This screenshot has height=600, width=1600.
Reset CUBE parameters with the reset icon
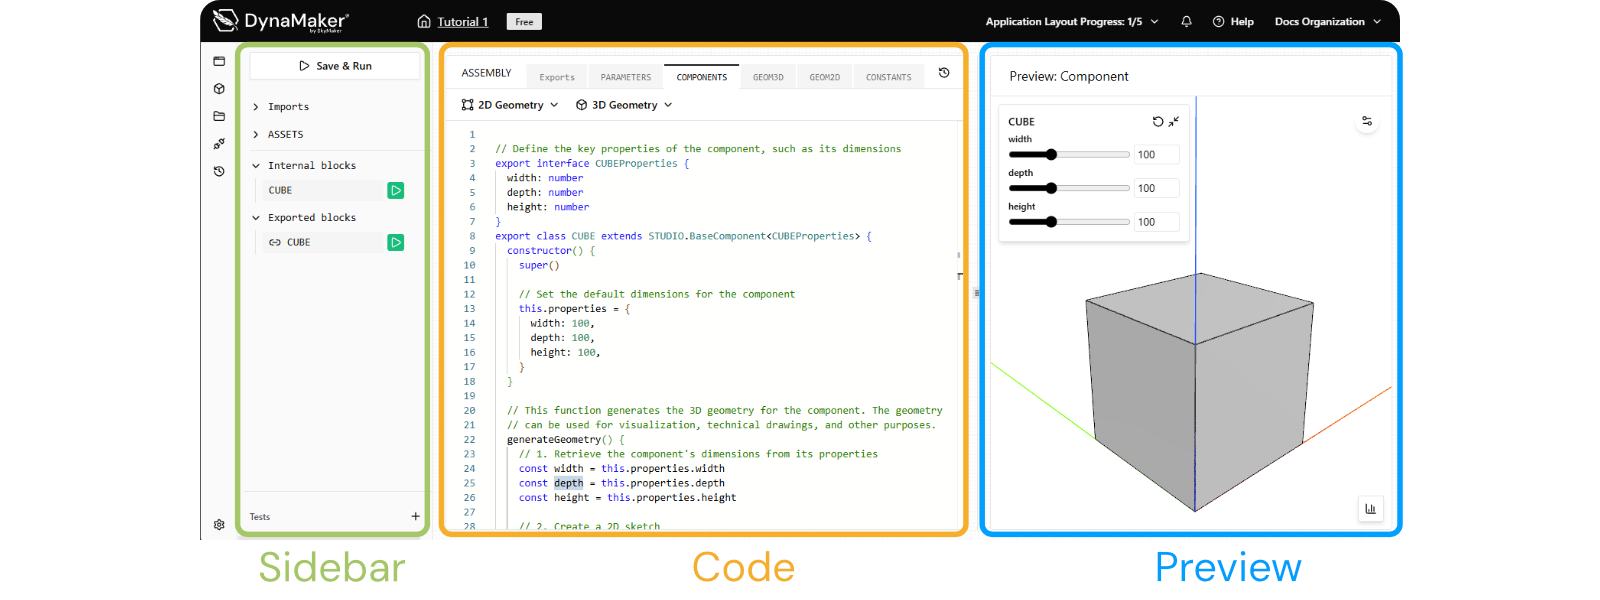[1158, 121]
